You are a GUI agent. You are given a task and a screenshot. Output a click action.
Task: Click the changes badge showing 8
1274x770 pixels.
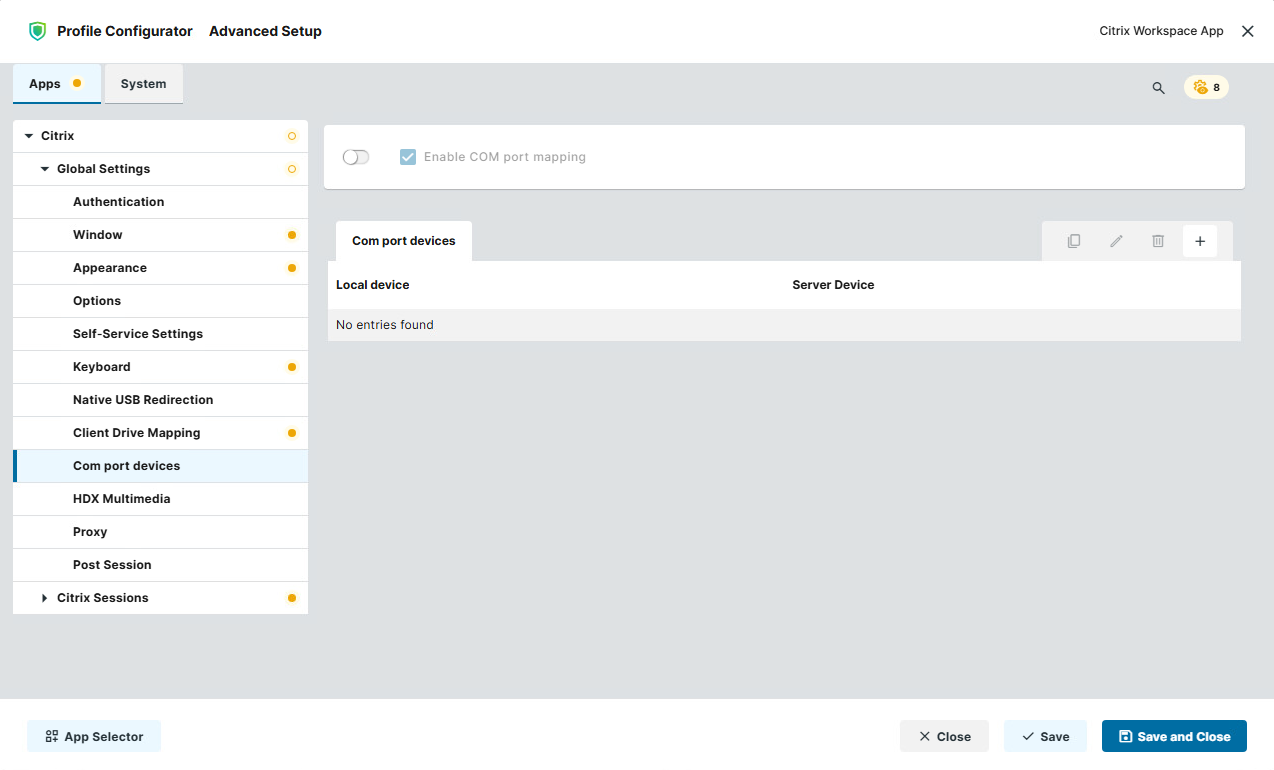point(1206,87)
